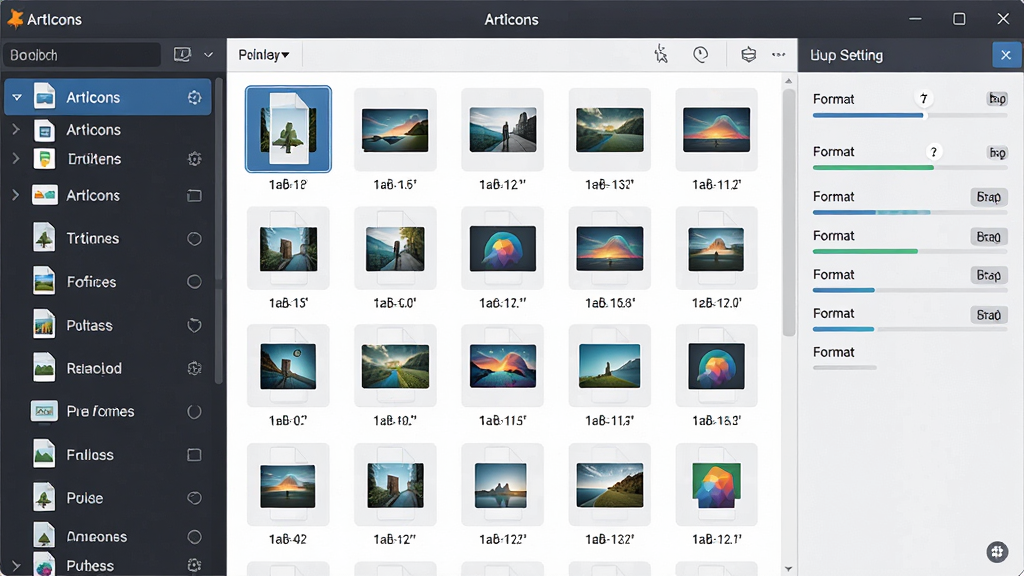Open thumbnail labeled 1aB-18.3'
Screen dimensions: 1024x576
tap(716, 366)
